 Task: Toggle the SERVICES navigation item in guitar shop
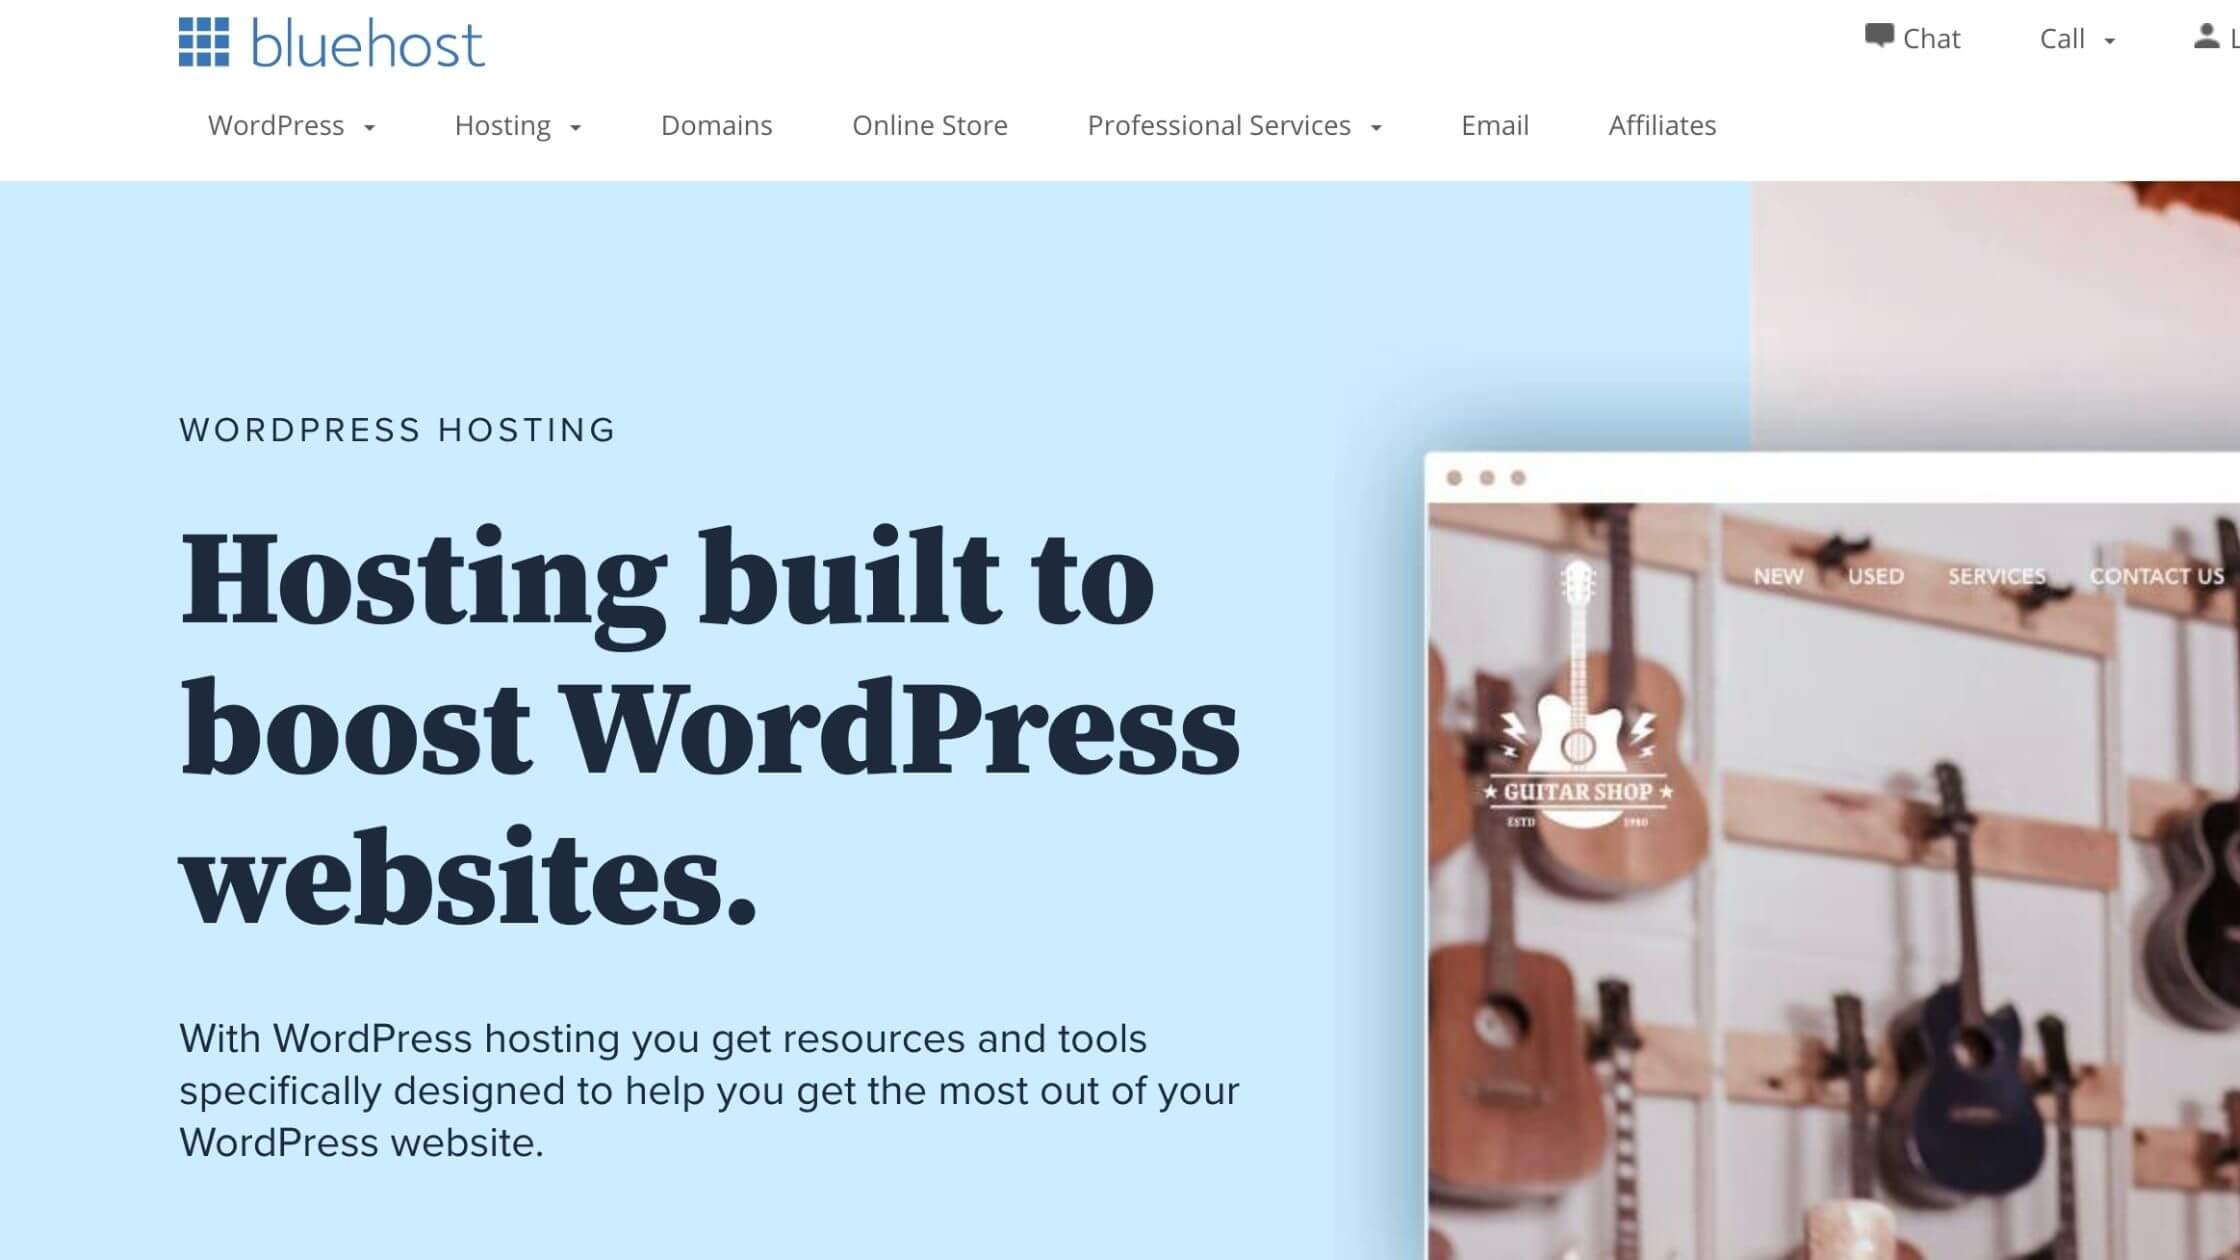(1997, 575)
